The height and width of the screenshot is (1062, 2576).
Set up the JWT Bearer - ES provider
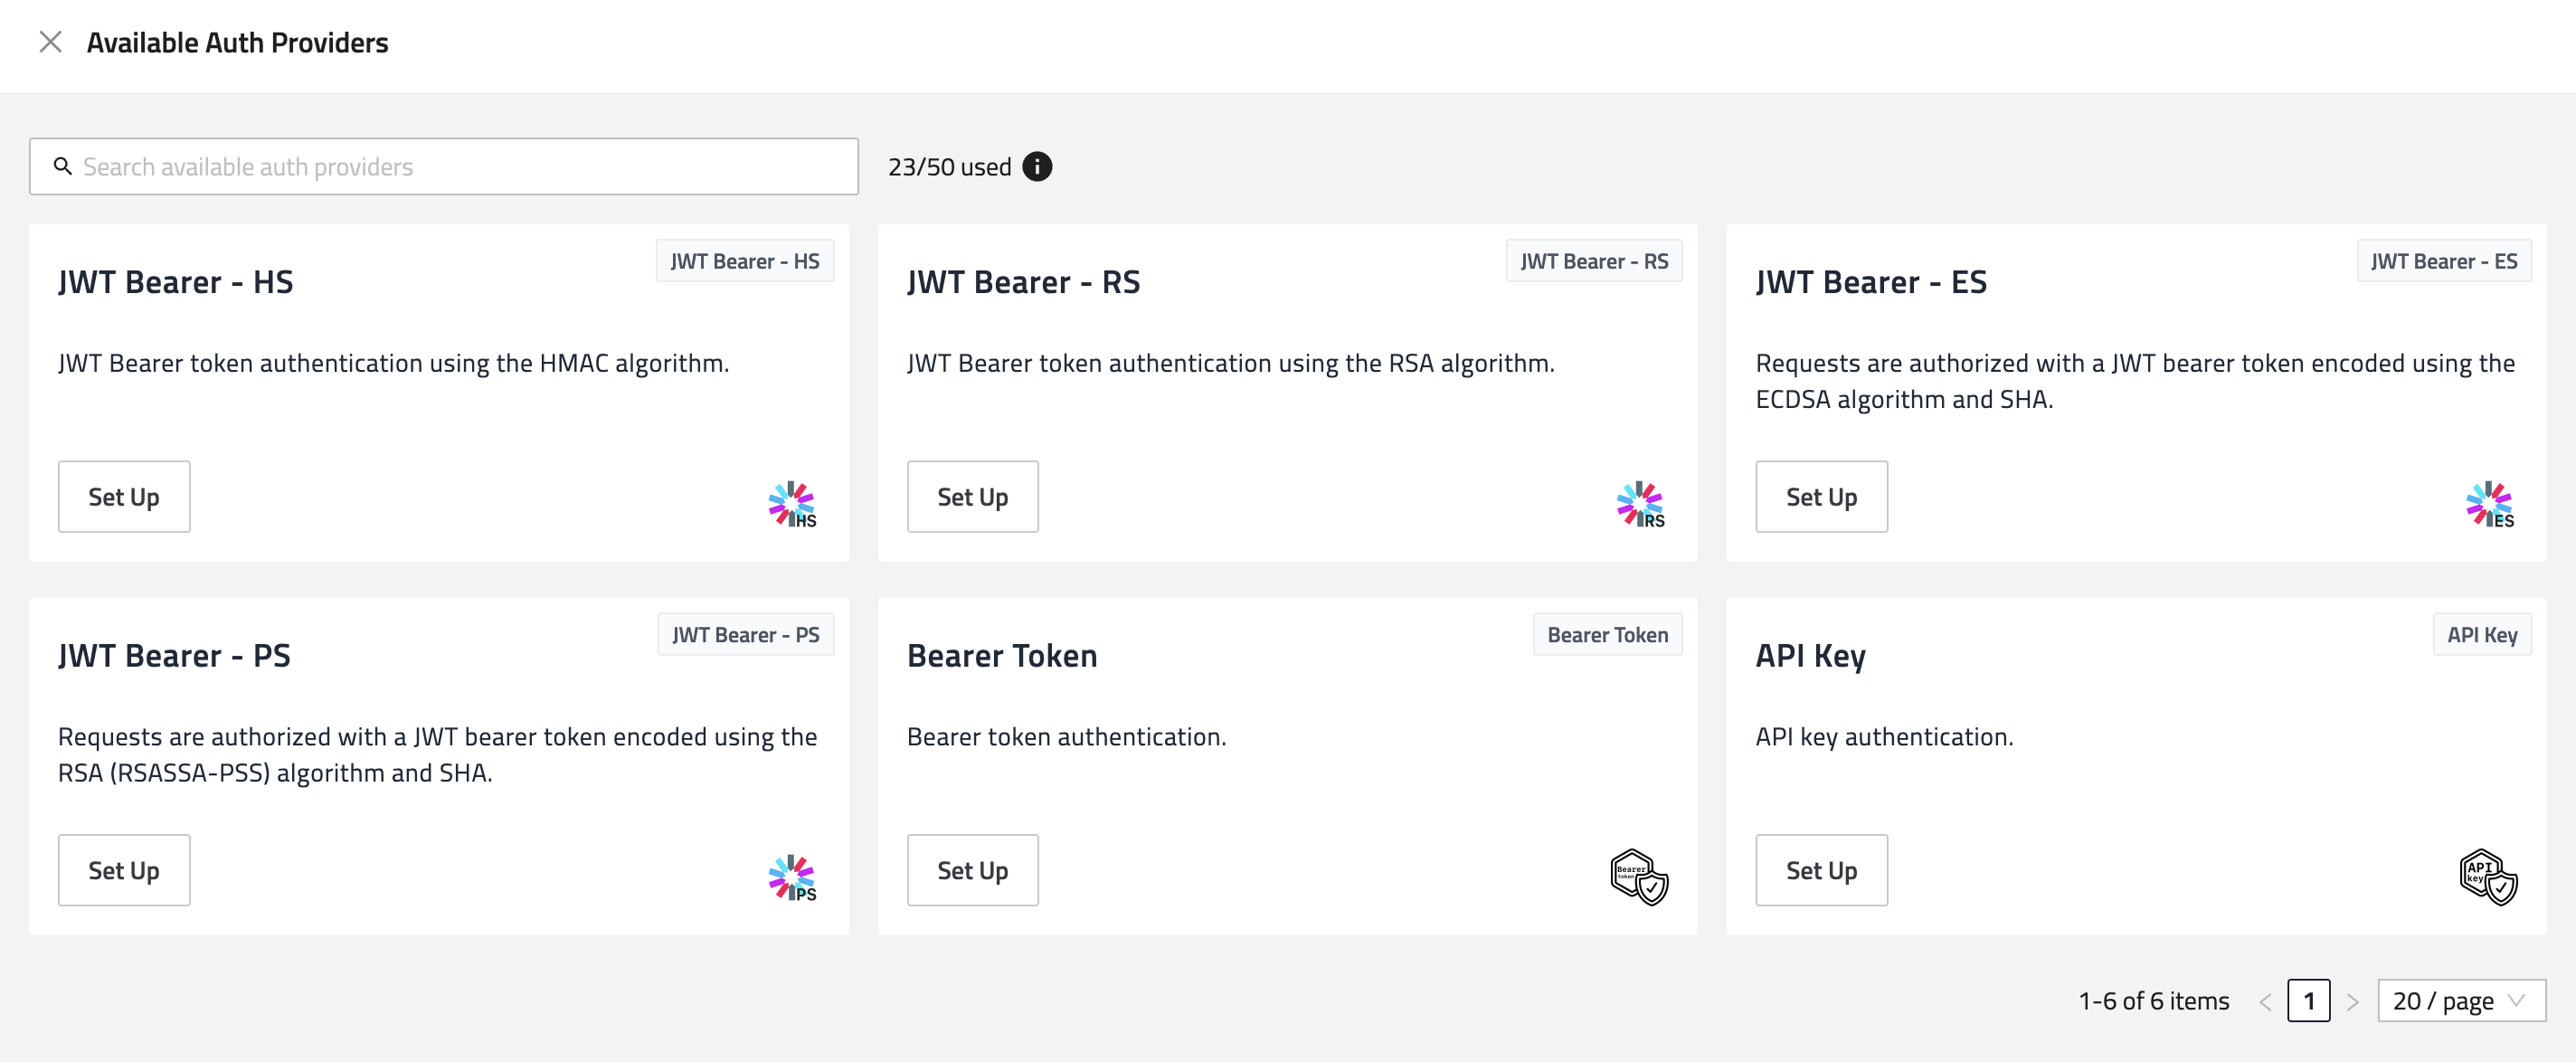click(1821, 497)
